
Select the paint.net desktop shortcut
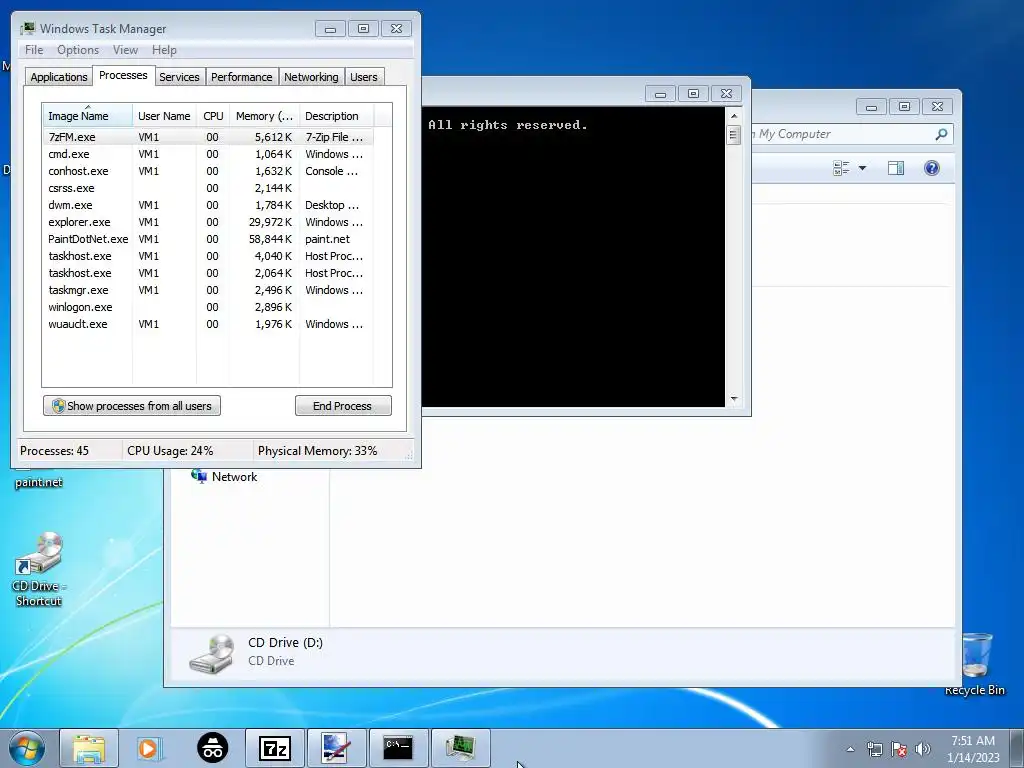pyautogui.click(x=39, y=482)
